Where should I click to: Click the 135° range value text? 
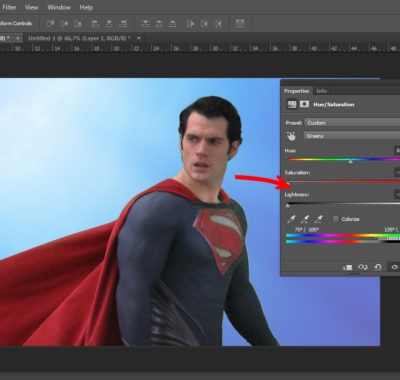click(391, 230)
